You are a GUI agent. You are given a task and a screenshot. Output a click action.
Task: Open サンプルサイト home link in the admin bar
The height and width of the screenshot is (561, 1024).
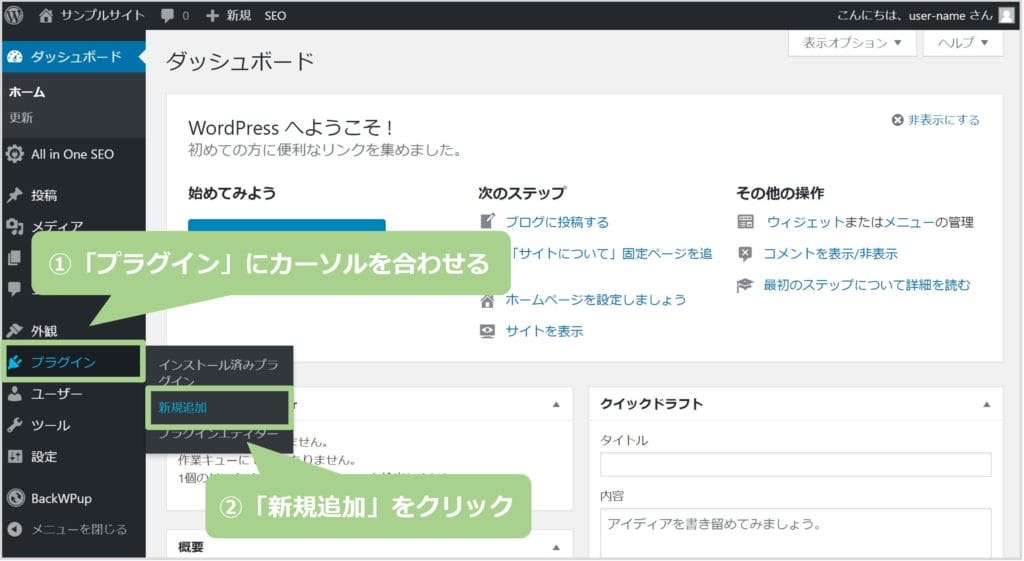[91, 15]
